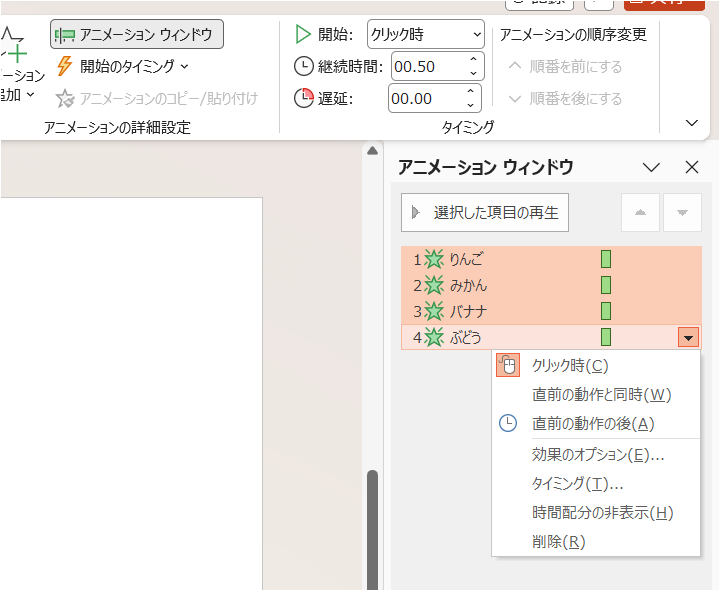The width and height of the screenshot is (720, 591).
Task: Click the 継続時間 input field
Action: coord(425,66)
